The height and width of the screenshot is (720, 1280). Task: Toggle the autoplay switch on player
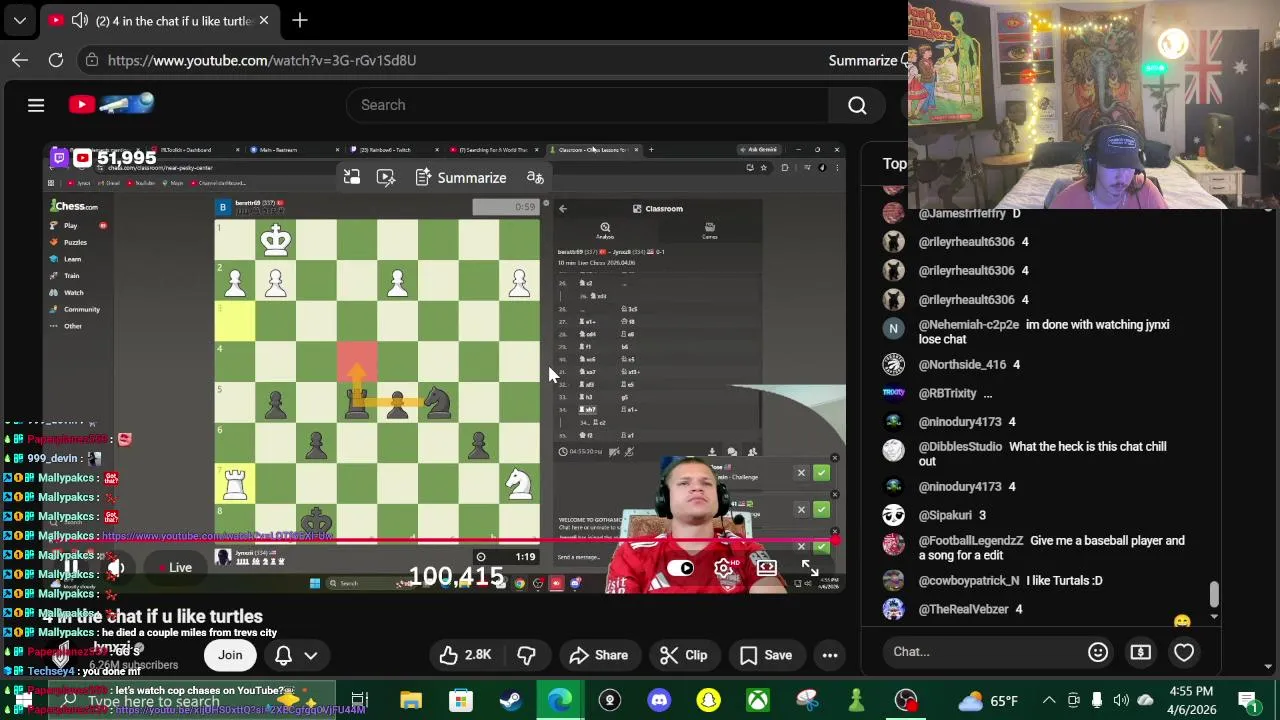pyautogui.click(x=681, y=568)
